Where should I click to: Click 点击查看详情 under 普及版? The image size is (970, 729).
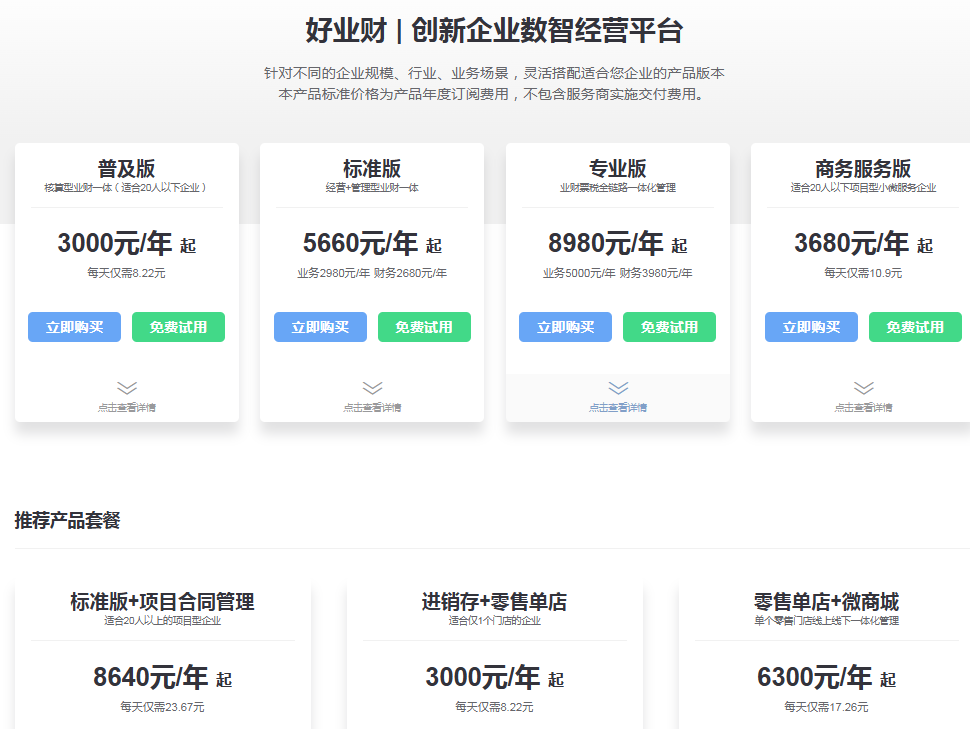point(127,407)
